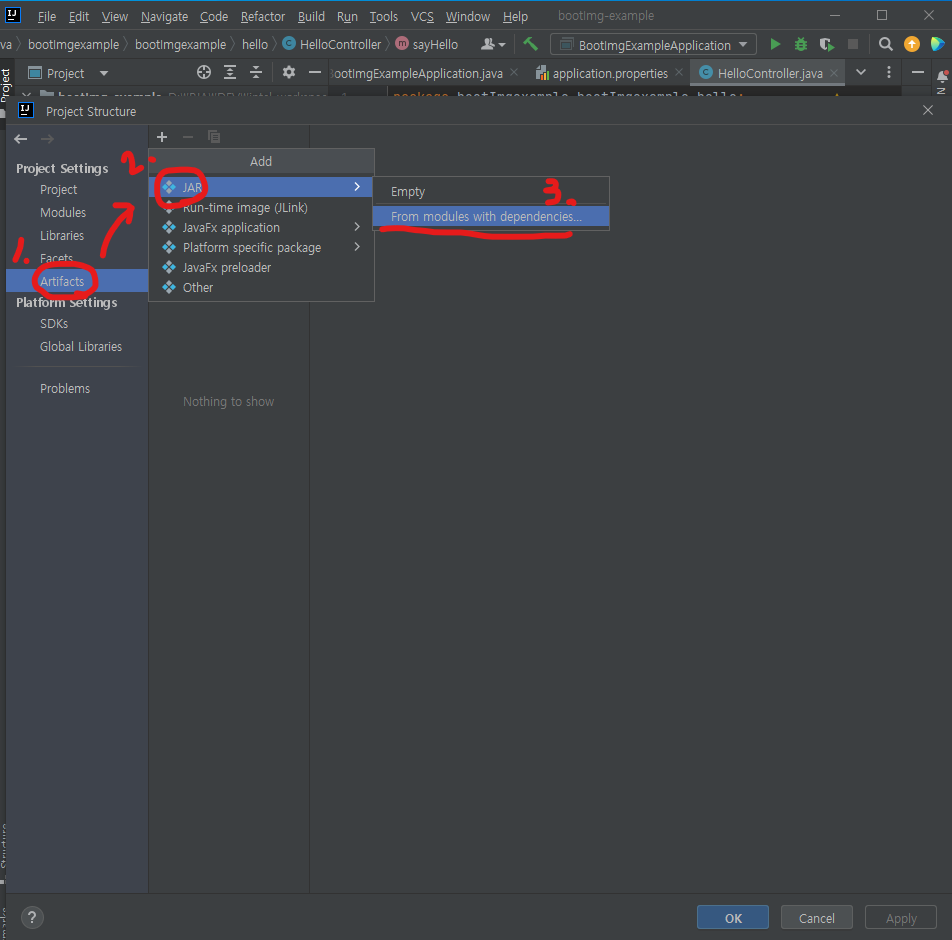Open the File menu
Viewport: 952px width, 940px height.
[x=47, y=16]
